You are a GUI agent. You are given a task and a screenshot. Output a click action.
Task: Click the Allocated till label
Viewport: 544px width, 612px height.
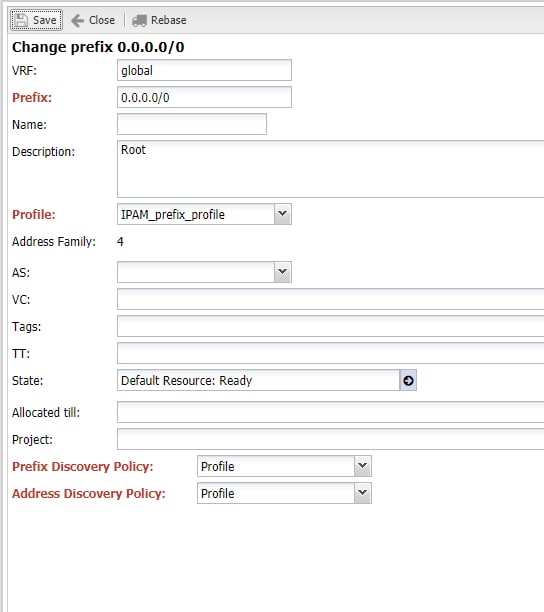[46, 413]
